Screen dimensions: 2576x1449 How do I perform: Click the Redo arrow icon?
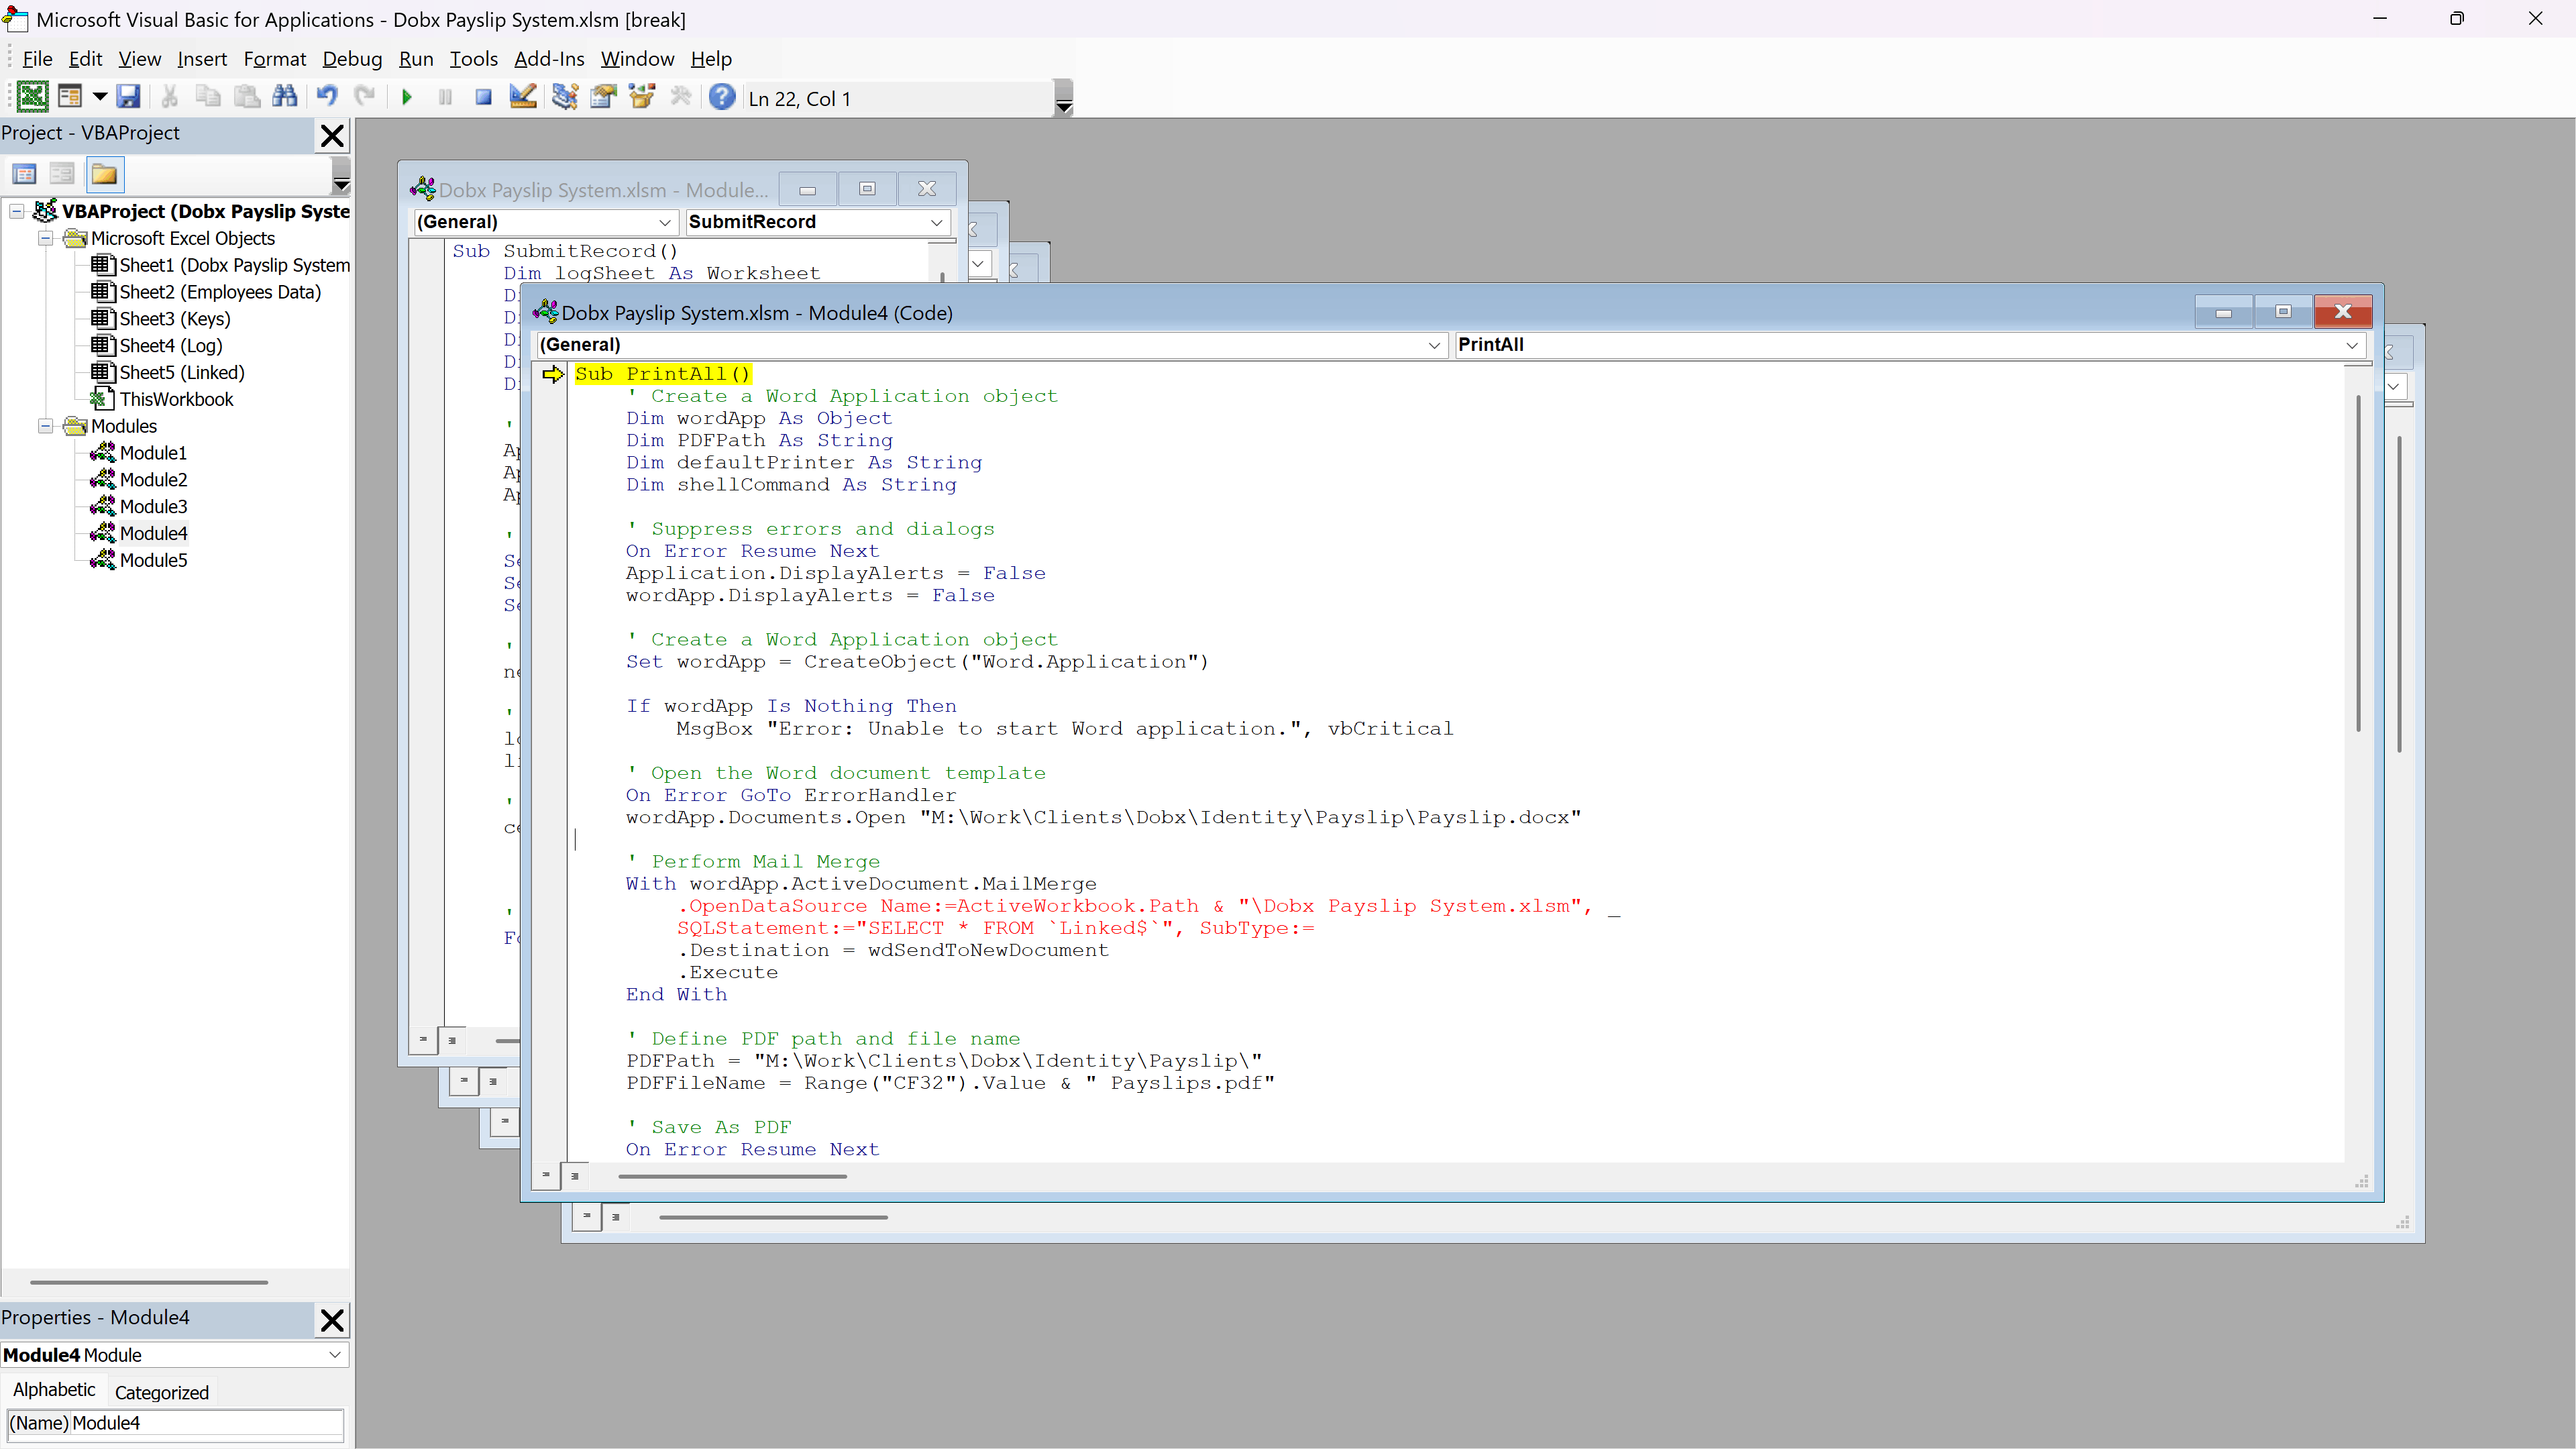365,97
